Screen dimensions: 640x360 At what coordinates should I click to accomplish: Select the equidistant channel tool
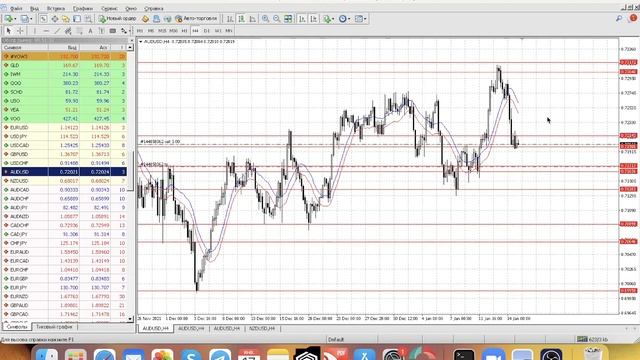(68, 31)
